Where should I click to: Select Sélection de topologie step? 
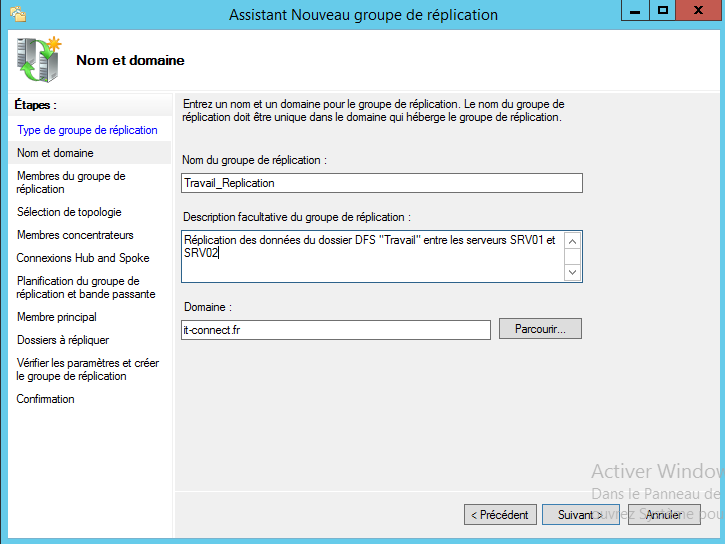pyautogui.click(x=69, y=212)
